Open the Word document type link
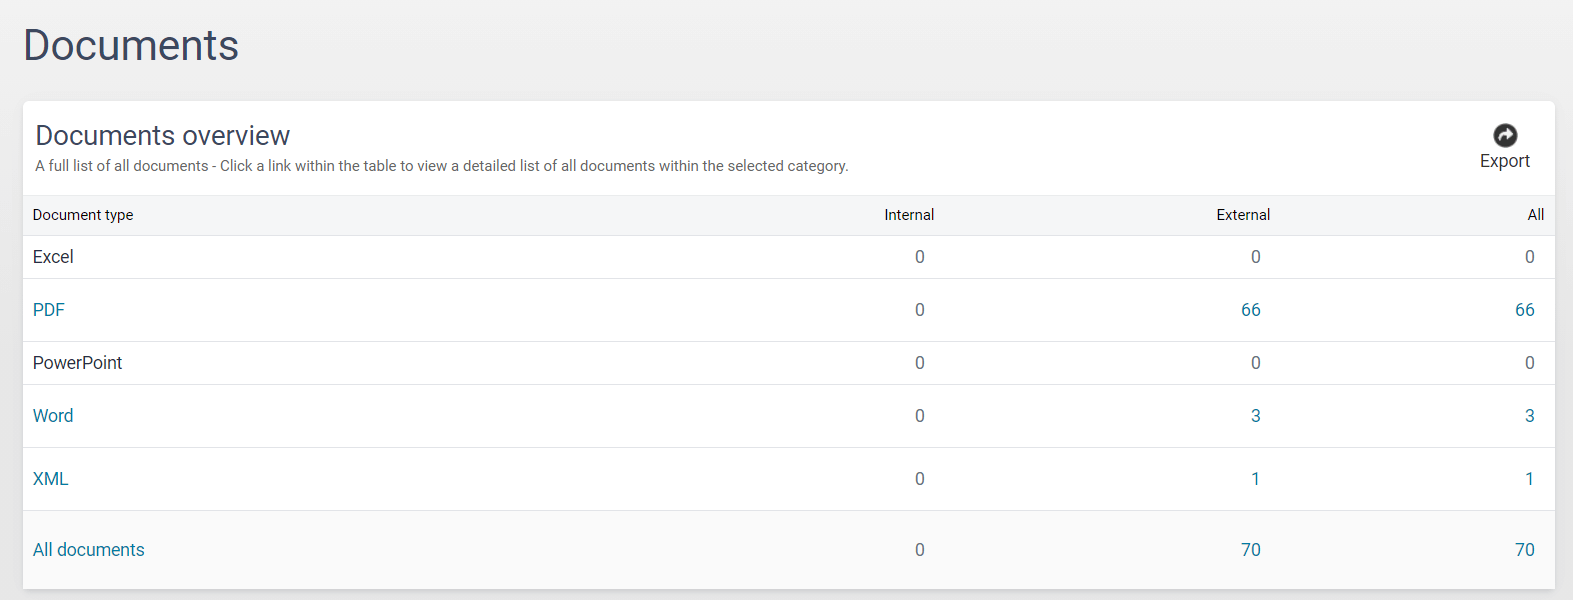 [x=53, y=416]
